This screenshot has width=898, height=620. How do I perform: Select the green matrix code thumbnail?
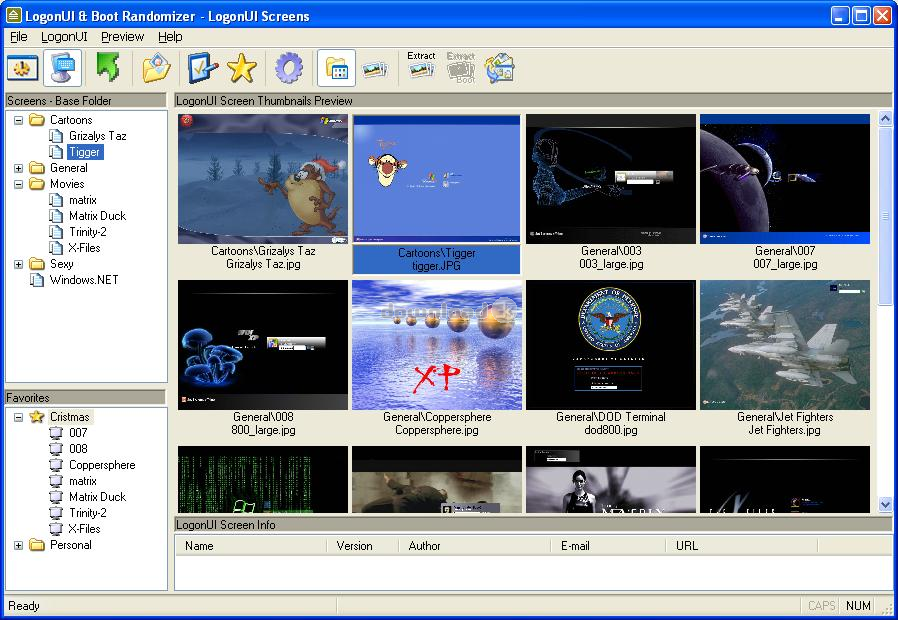coord(263,480)
